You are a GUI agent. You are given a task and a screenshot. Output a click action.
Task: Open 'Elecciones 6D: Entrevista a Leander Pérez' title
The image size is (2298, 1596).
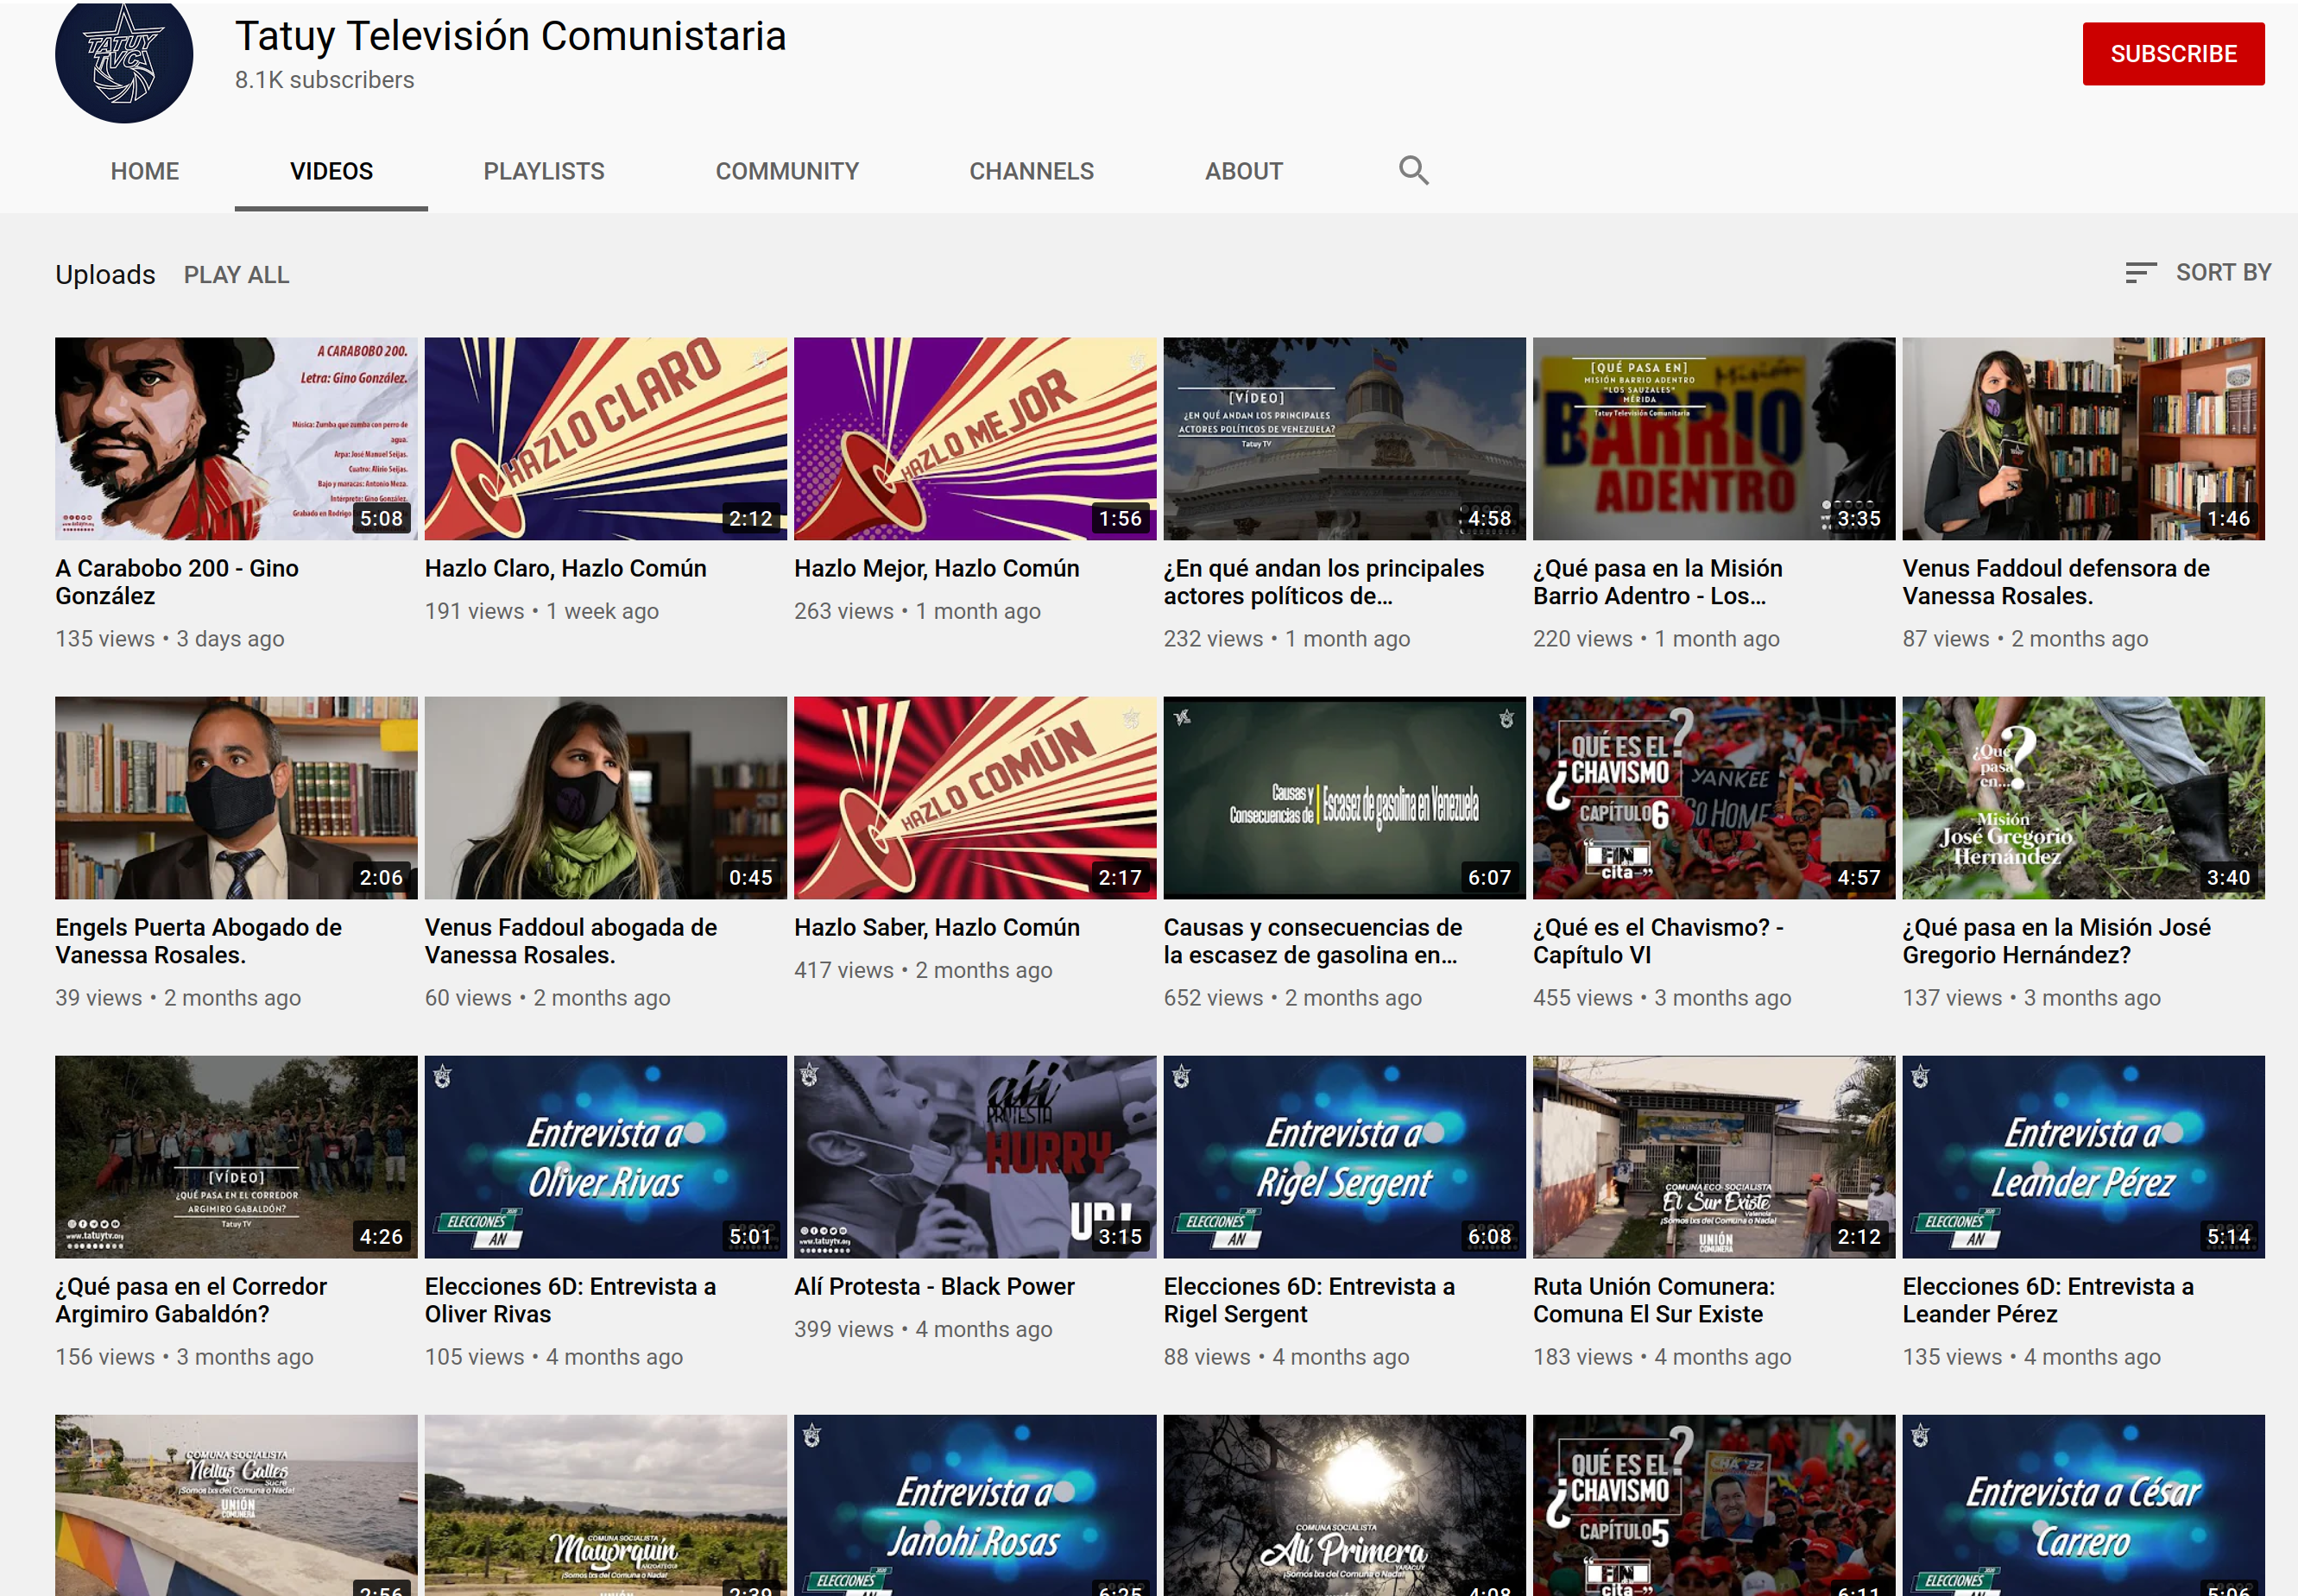2048,1300
